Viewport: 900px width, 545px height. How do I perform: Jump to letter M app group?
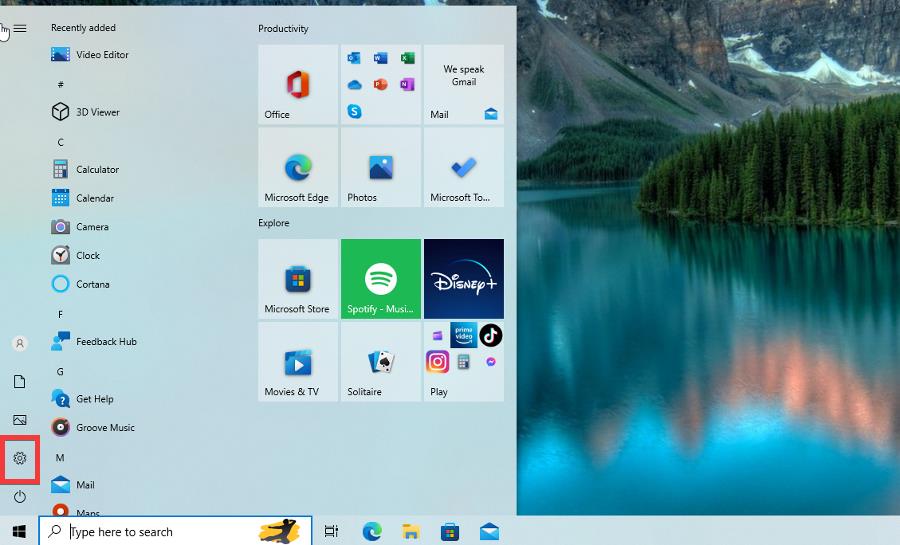tap(60, 457)
